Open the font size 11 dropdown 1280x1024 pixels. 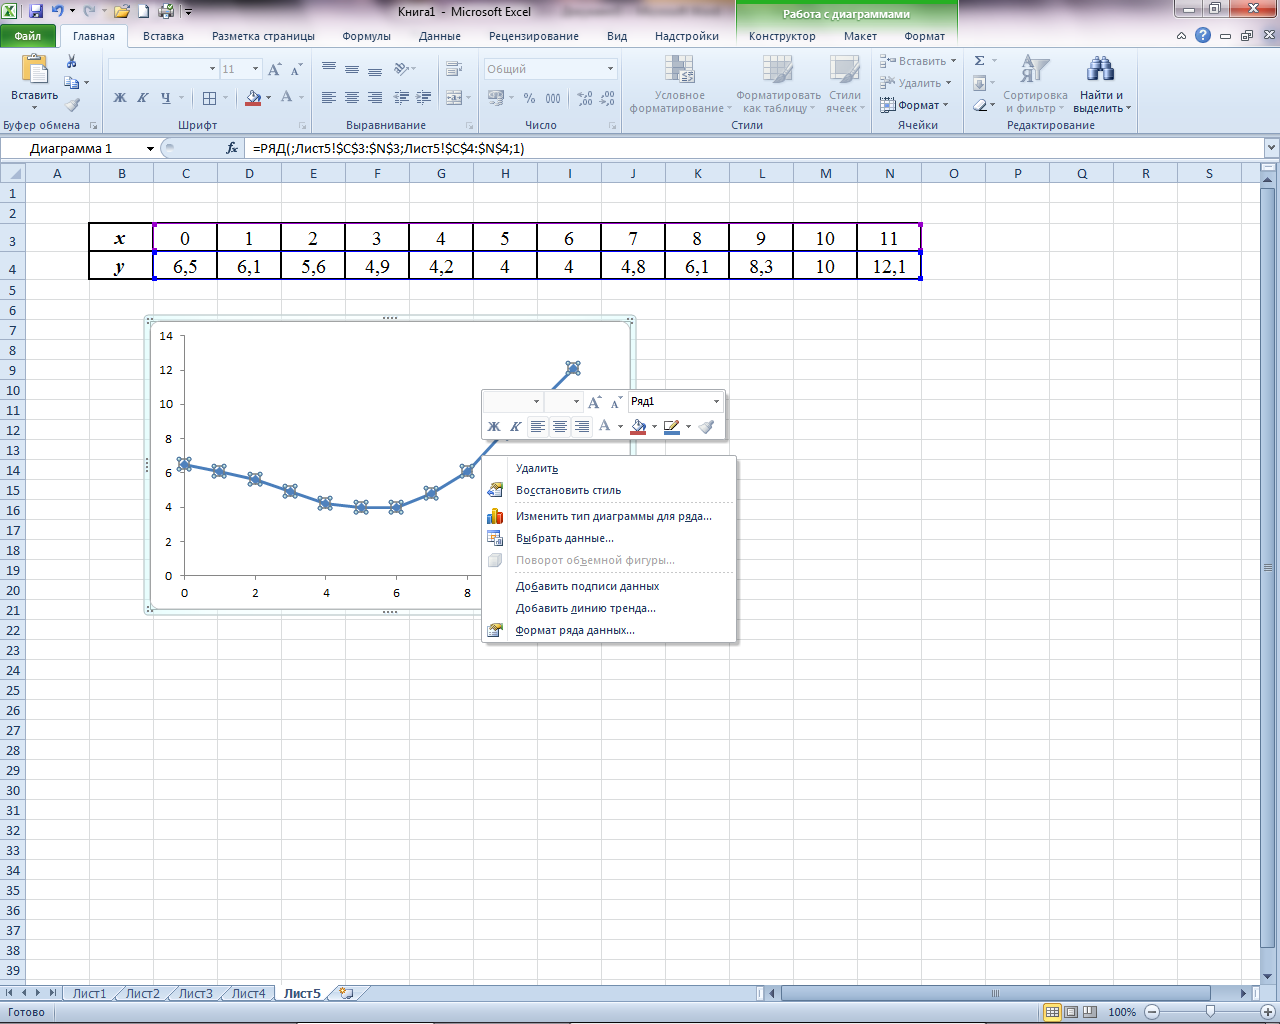[256, 69]
